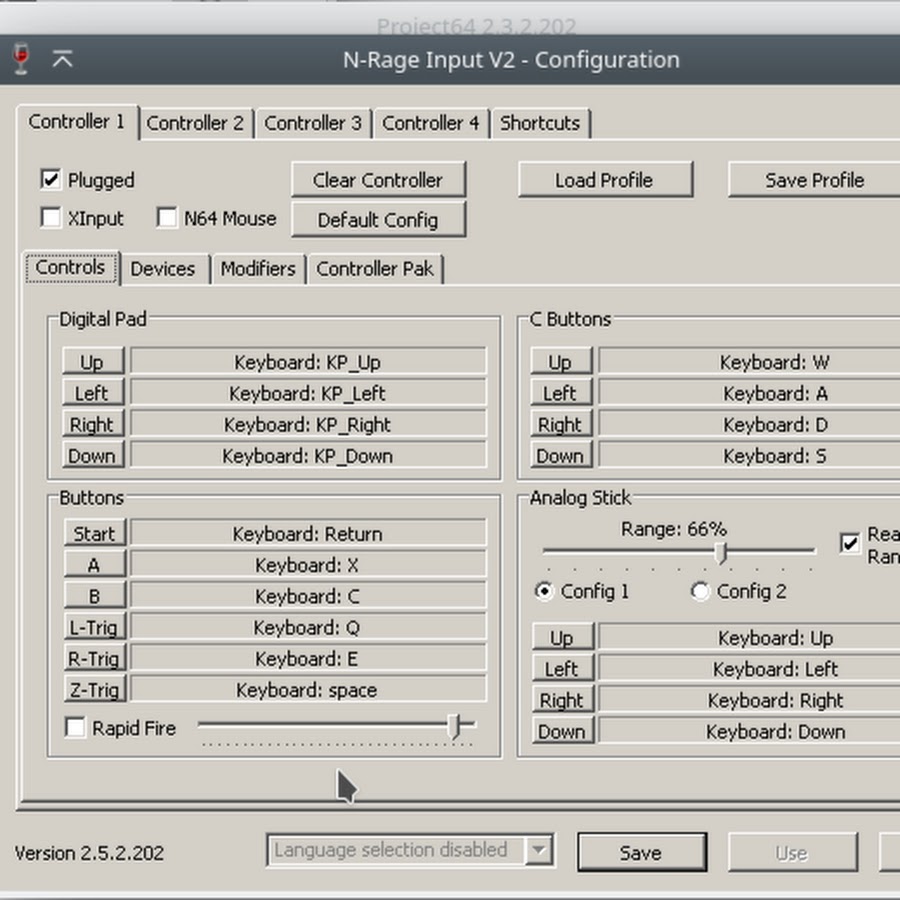Click the 'Keyboard: C' mapping field
The width and height of the screenshot is (900, 900).
308,596
